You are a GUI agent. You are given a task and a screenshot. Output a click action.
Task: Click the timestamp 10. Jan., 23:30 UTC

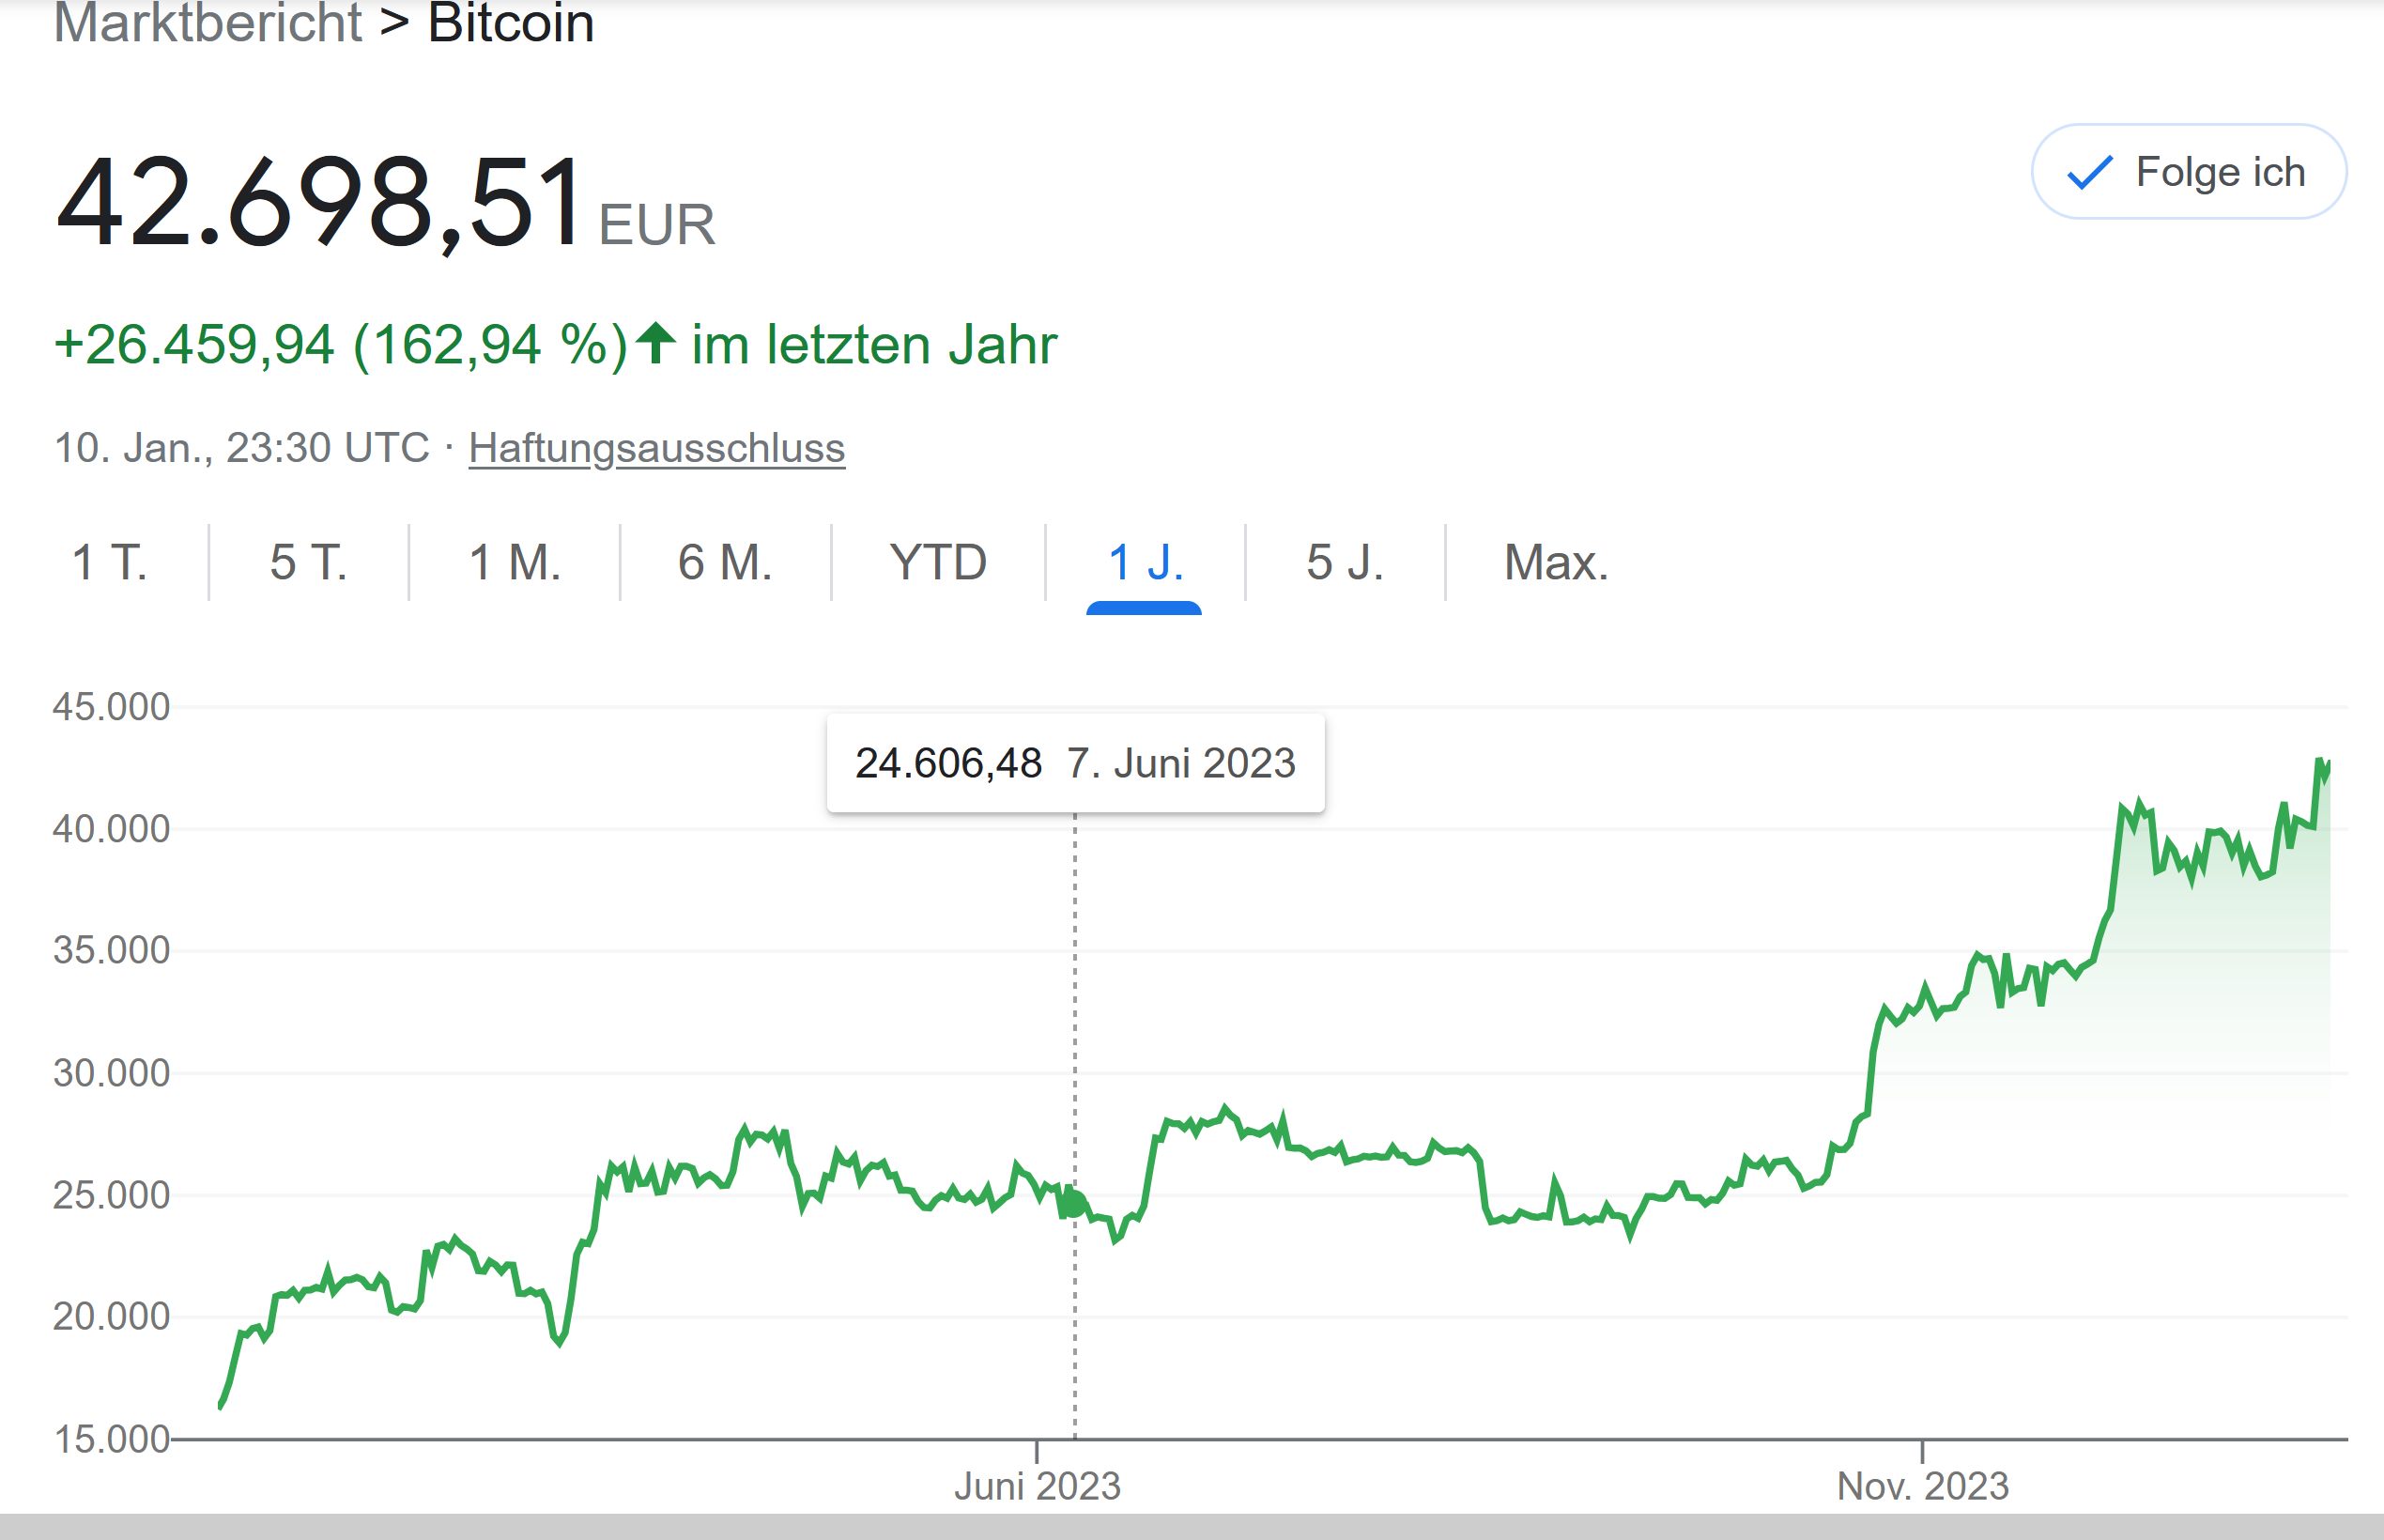click(x=242, y=448)
